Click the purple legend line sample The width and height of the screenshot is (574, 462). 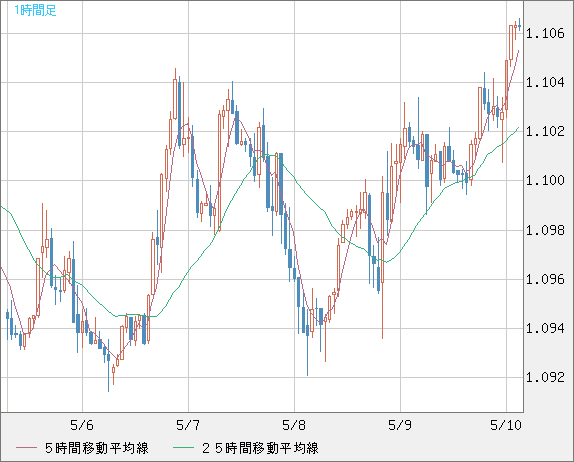pyautogui.click(x=26, y=448)
